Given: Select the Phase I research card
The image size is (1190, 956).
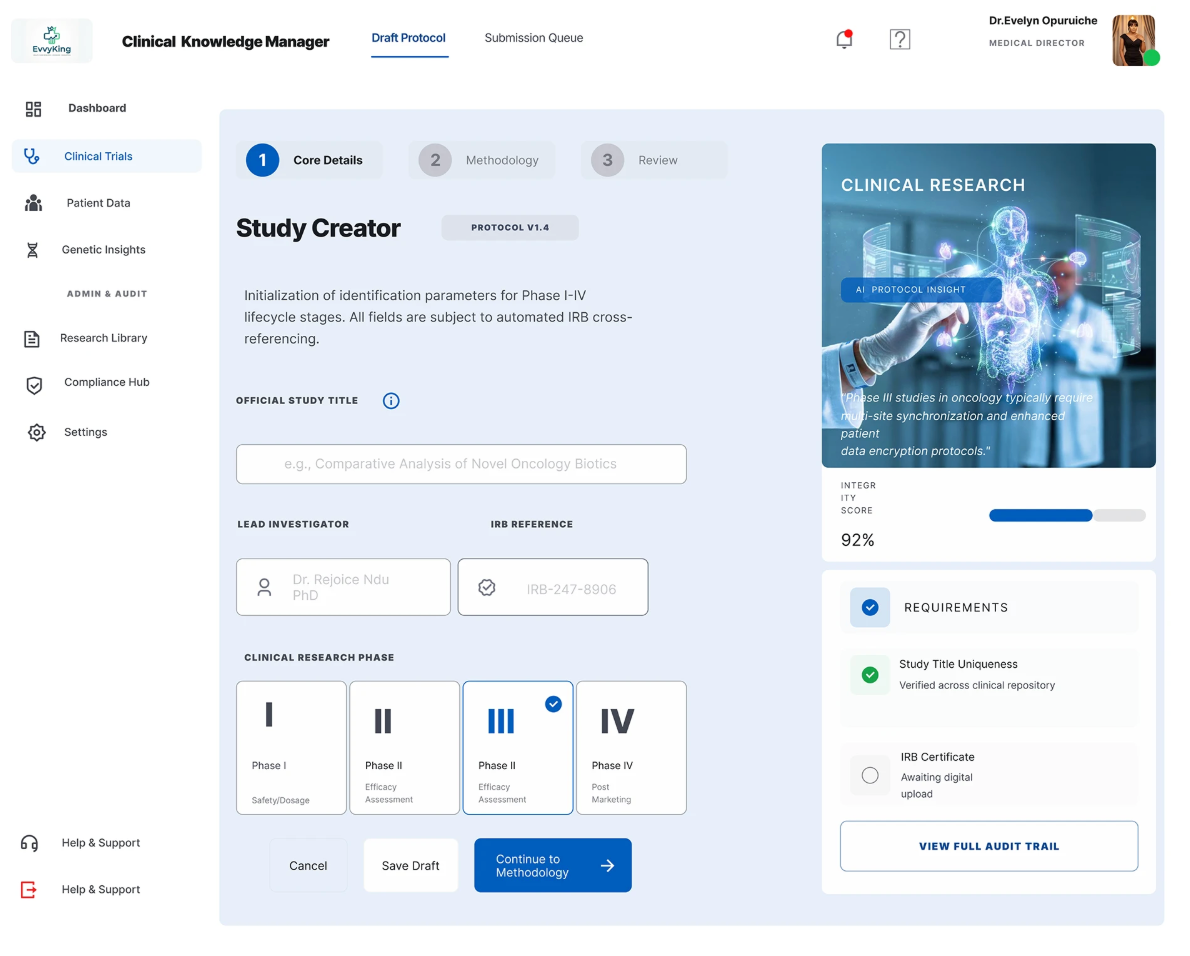Looking at the screenshot, I should click(x=291, y=747).
